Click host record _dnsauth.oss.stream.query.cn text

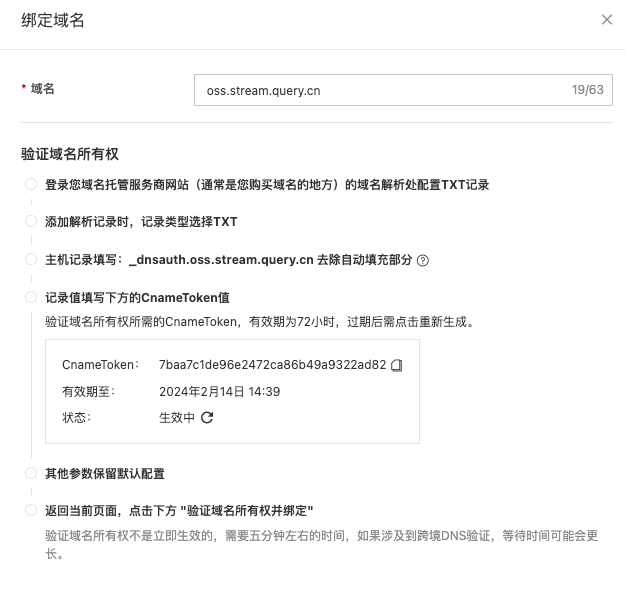pyautogui.click(x=219, y=260)
